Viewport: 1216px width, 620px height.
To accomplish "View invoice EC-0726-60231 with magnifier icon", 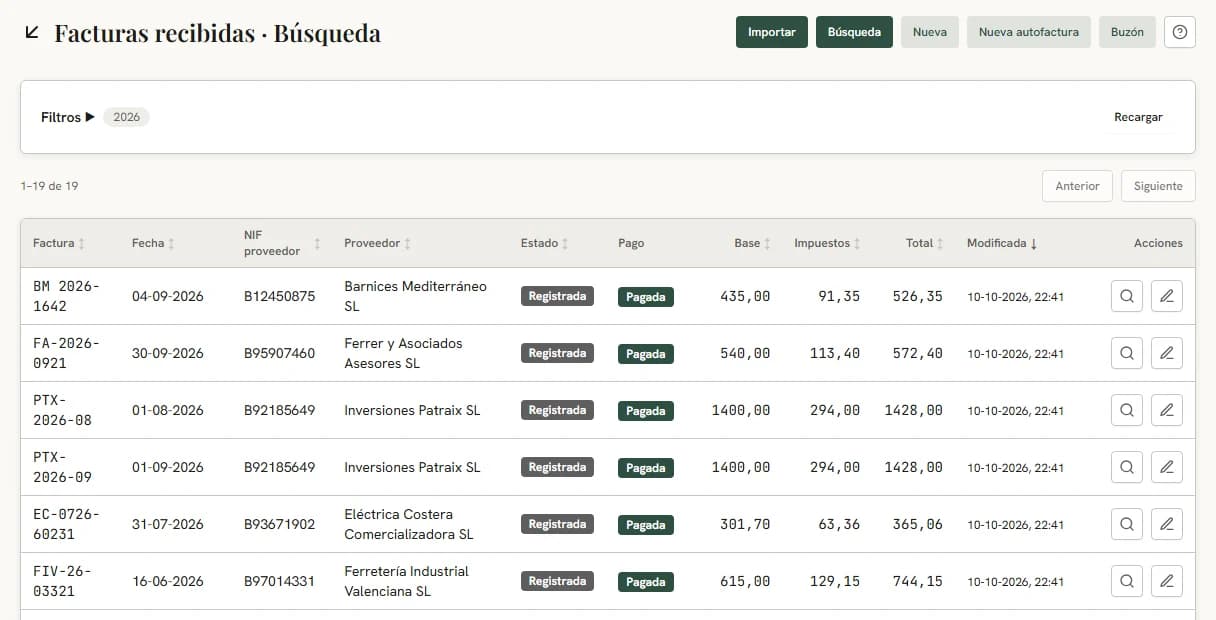I will (1127, 524).
